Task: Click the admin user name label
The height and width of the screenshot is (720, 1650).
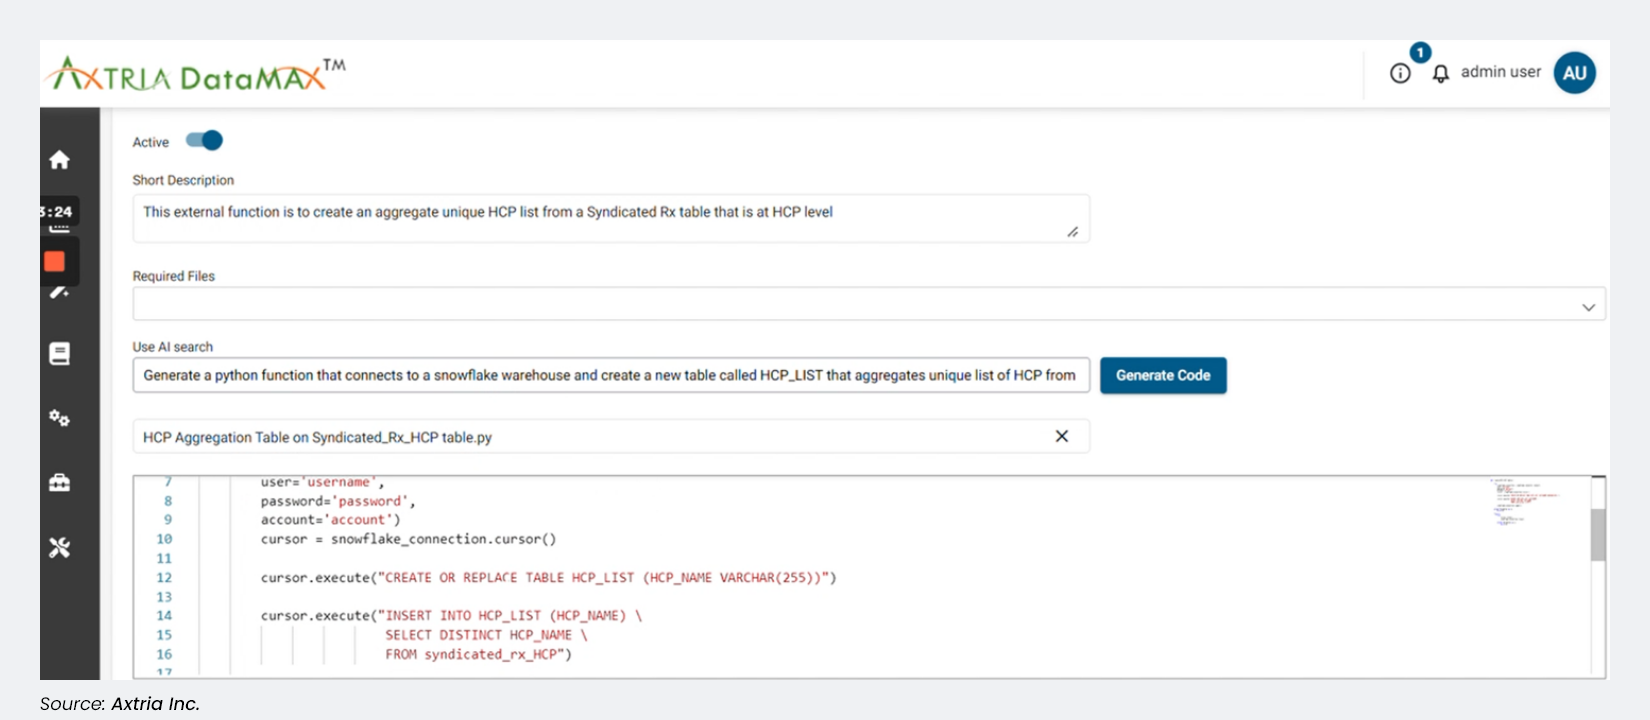Action: 1500,72
